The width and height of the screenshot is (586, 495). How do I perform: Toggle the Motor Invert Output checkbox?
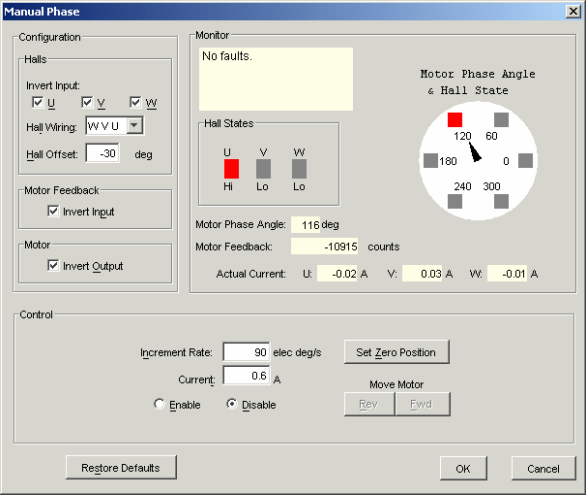pyautogui.click(x=53, y=265)
